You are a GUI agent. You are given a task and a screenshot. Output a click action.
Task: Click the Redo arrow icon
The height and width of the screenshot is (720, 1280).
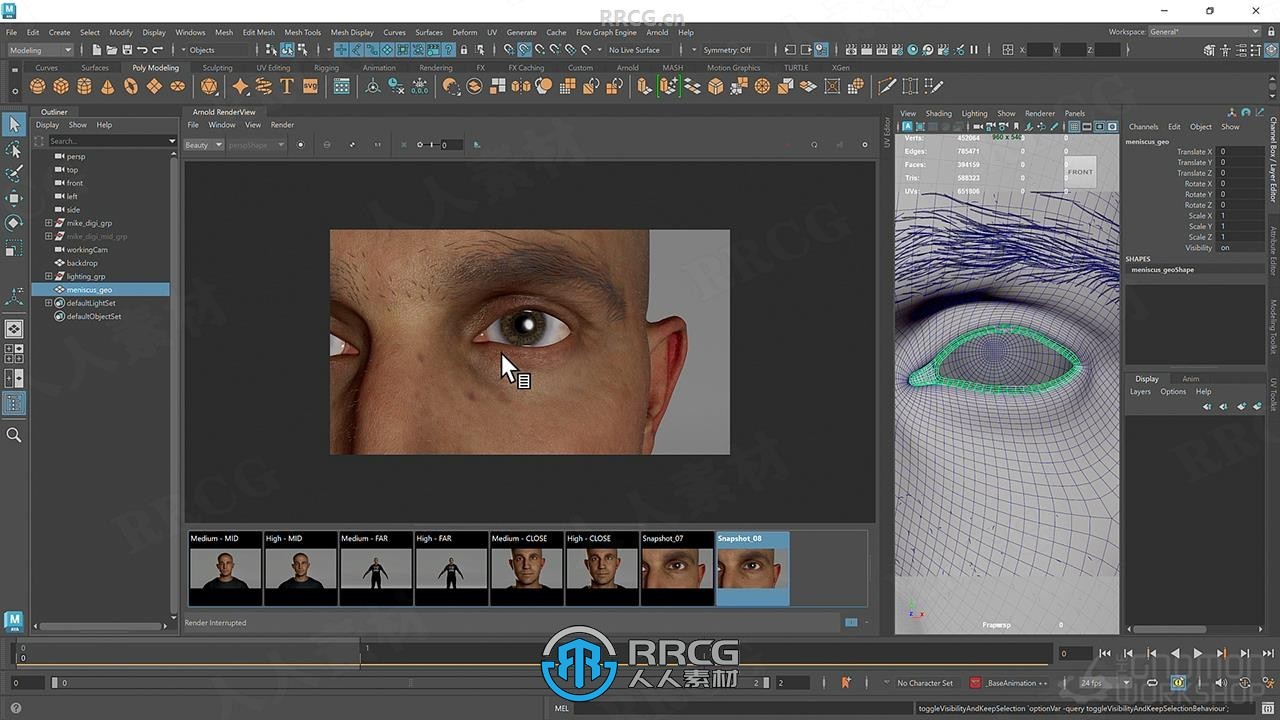157,49
